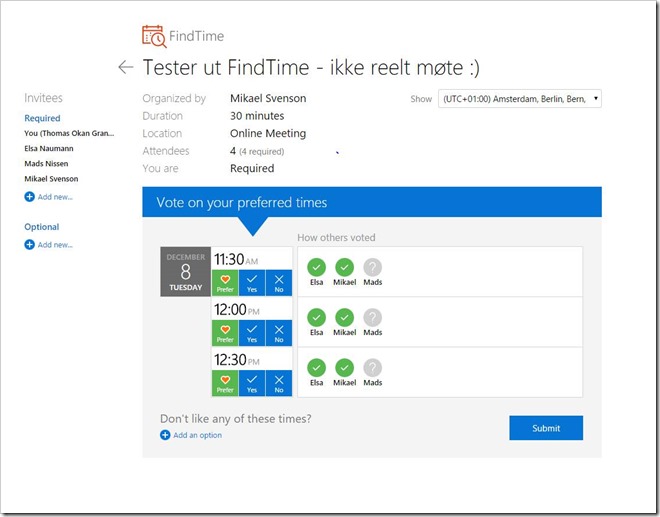Click the Online Meeting location value
This screenshot has width=660, height=517.
pos(268,133)
